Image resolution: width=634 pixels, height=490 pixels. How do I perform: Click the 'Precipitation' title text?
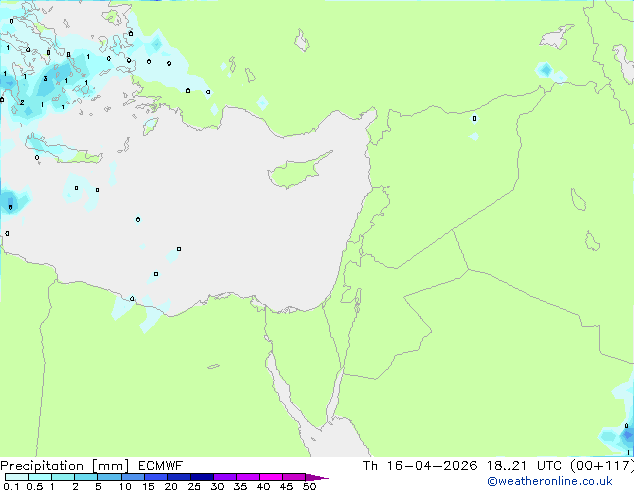tap(42, 466)
